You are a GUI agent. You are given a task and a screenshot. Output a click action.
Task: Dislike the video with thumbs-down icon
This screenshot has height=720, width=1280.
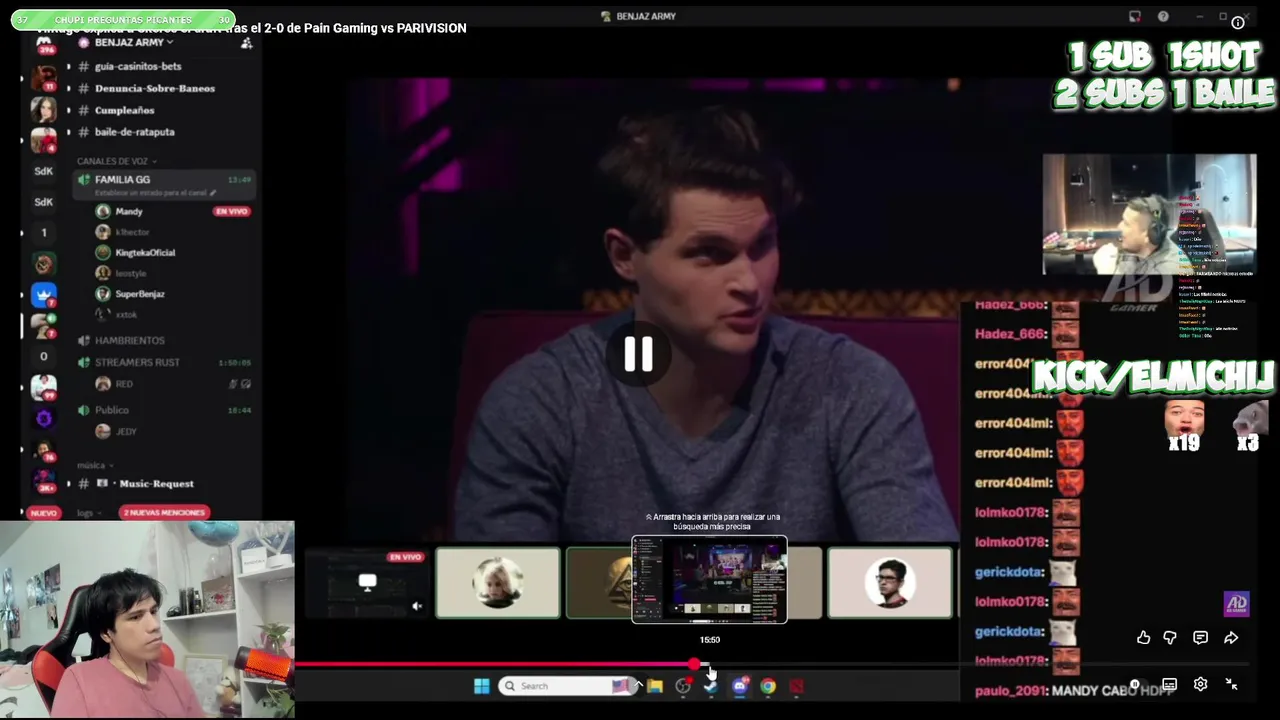(1170, 638)
